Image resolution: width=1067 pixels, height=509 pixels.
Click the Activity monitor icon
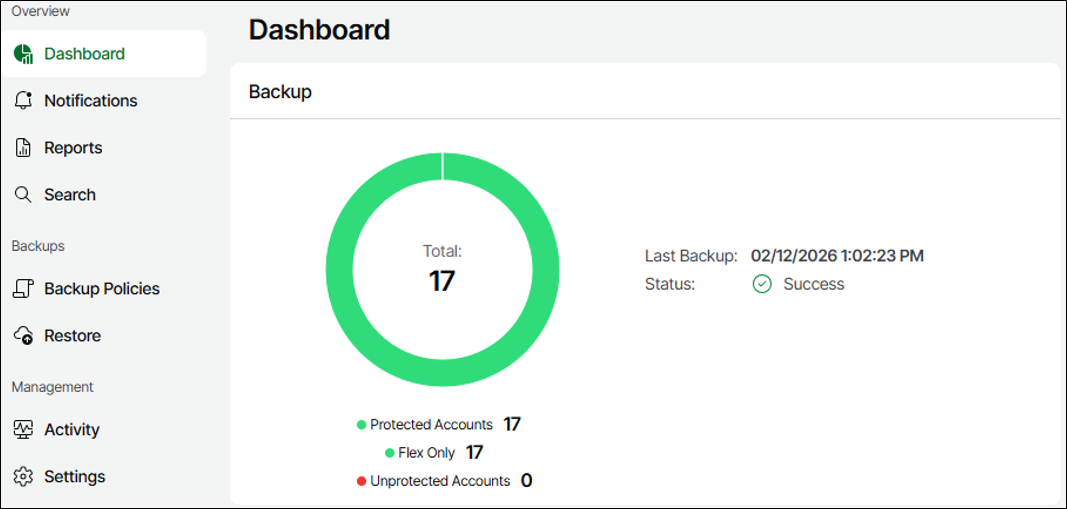tap(23, 430)
